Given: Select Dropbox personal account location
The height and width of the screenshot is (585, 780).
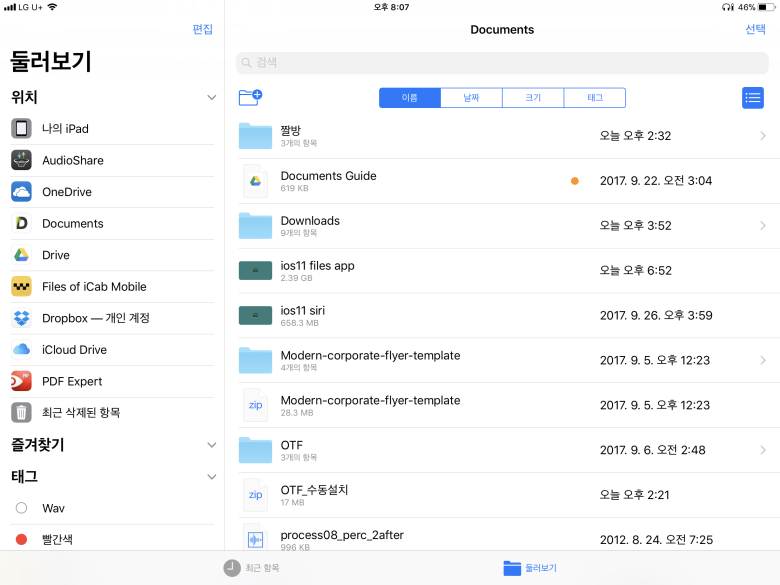Looking at the screenshot, I should pos(93,318).
